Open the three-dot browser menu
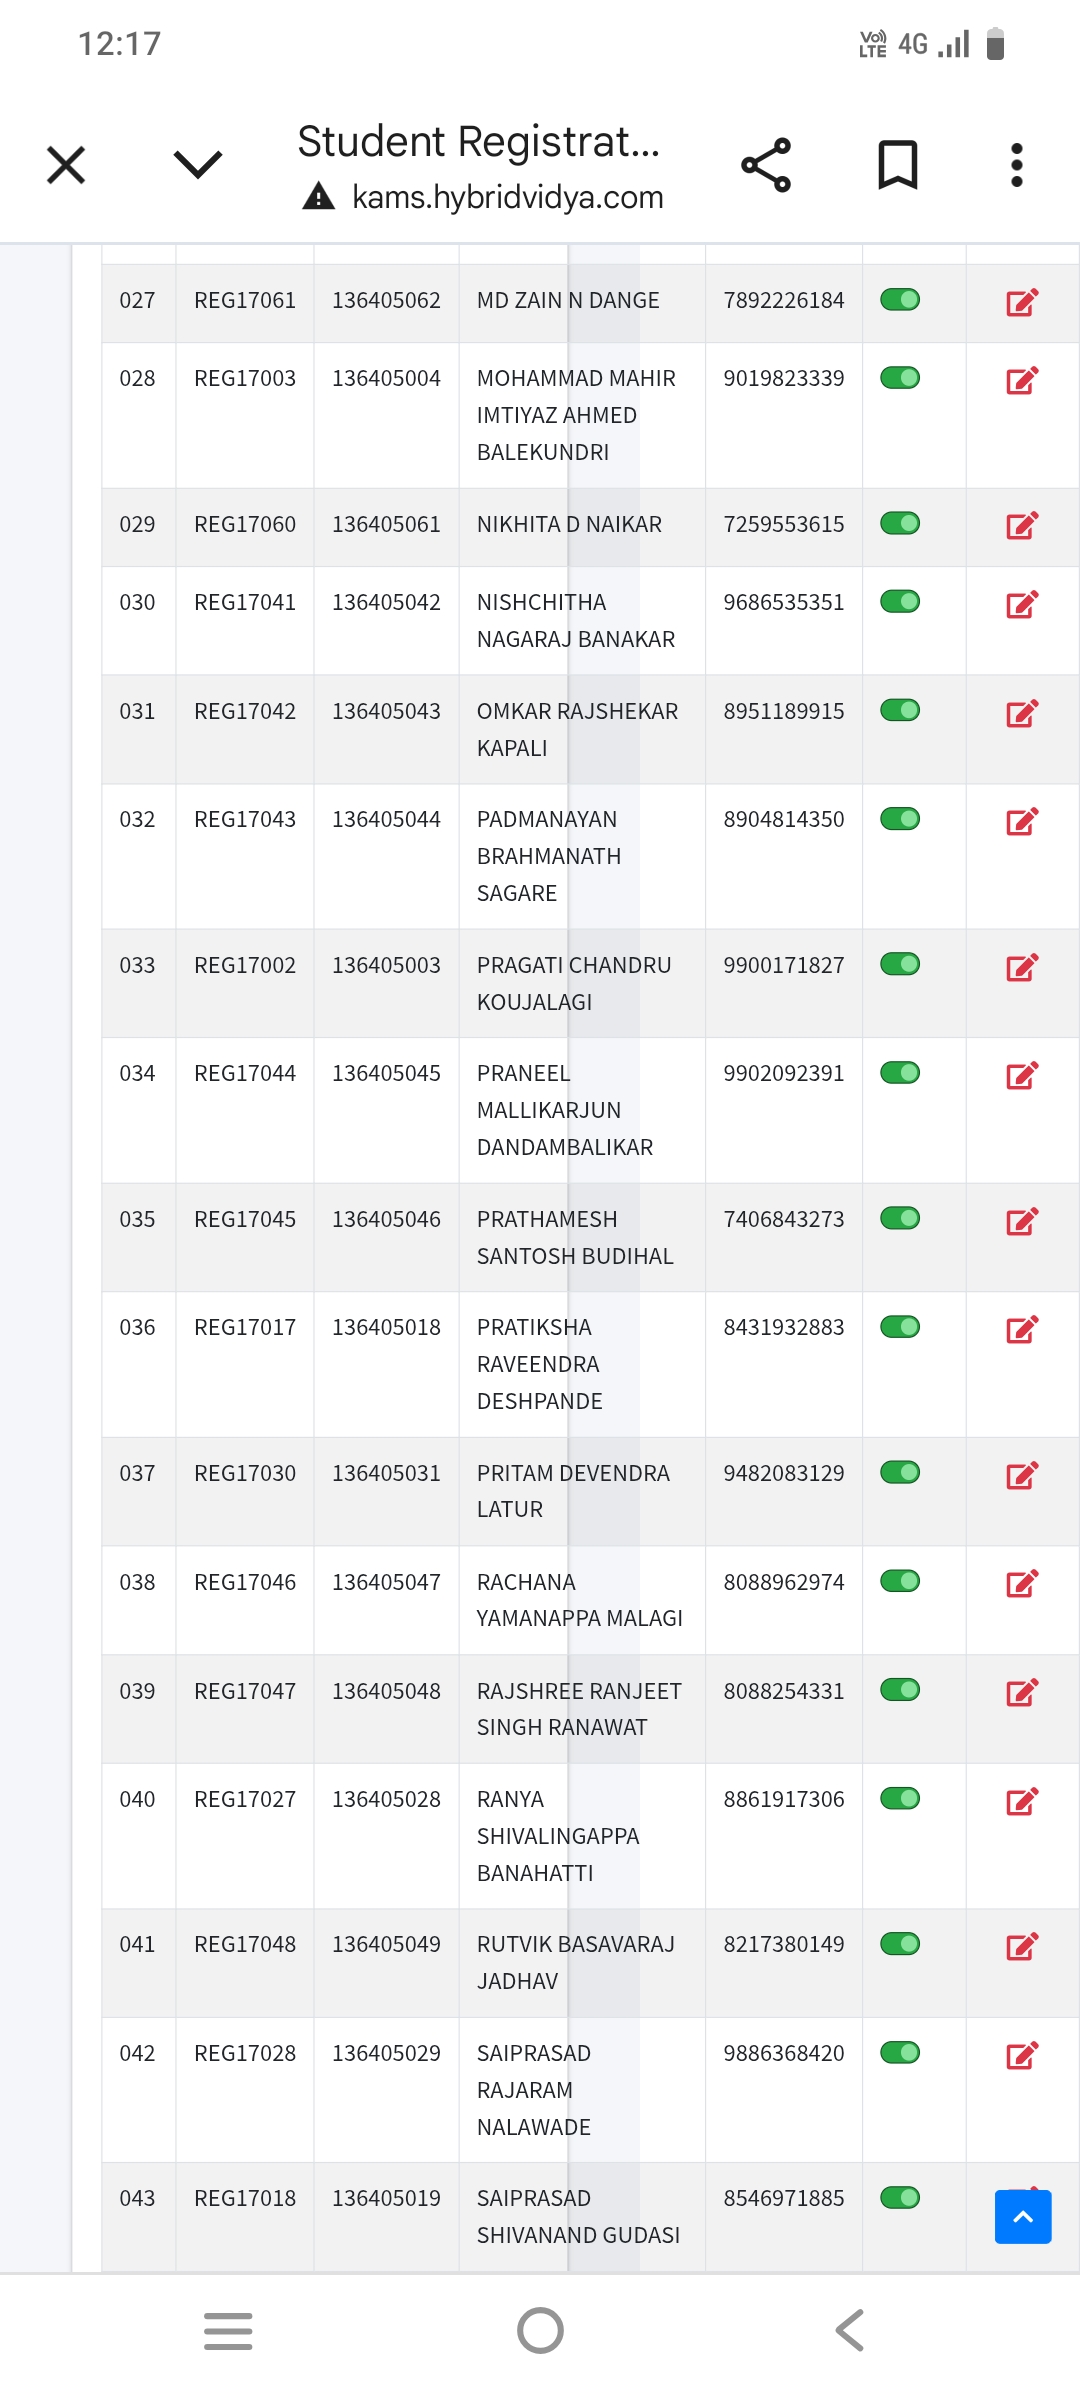The image size is (1080, 2388). click(1017, 165)
